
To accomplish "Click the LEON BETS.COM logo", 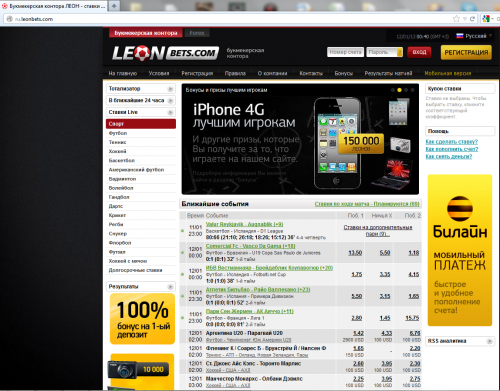I will tap(165, 53).
